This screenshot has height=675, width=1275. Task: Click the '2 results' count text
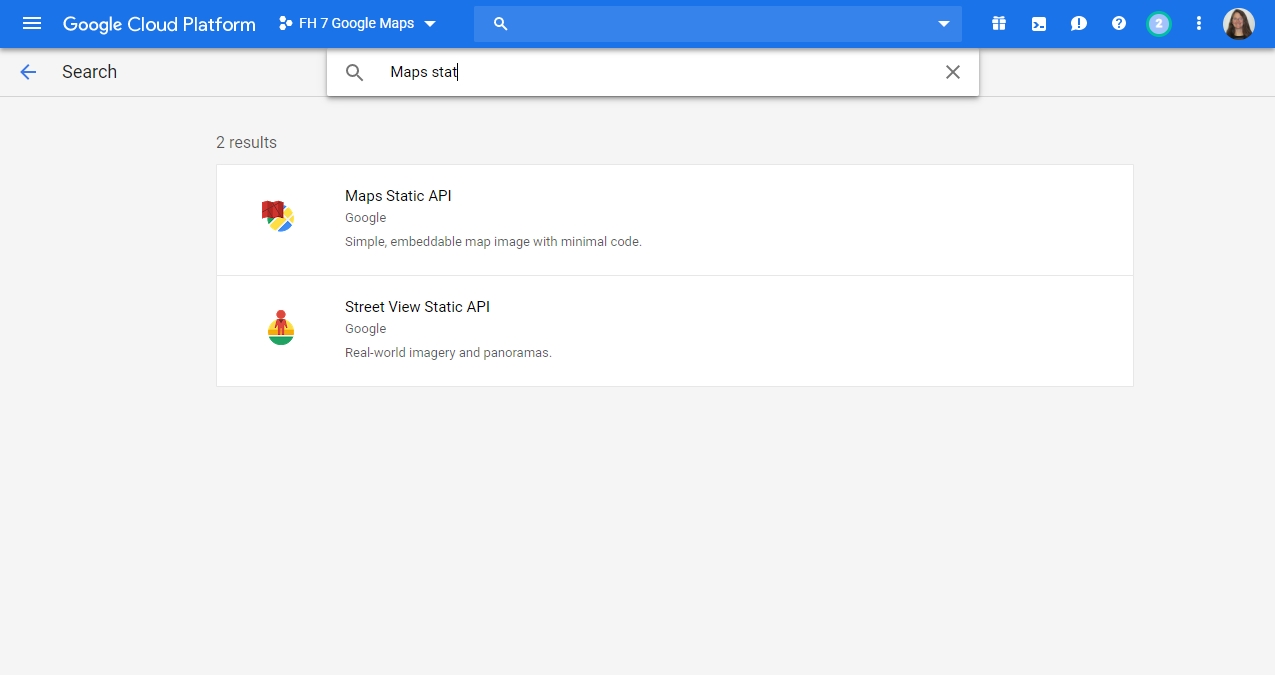click(x=246, y=143)
